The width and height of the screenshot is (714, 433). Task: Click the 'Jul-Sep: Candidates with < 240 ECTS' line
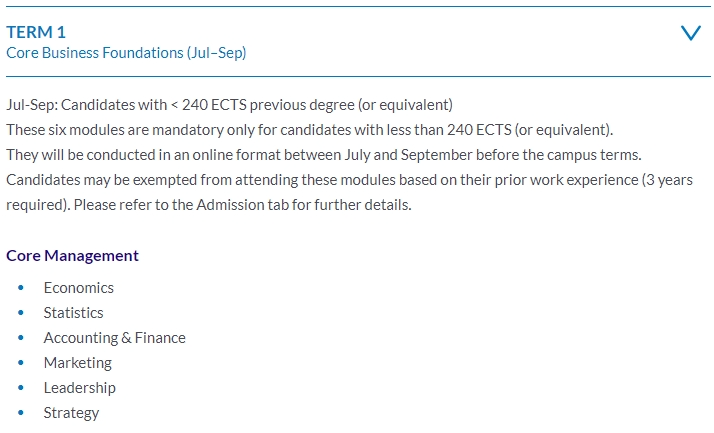pos(230,105)
